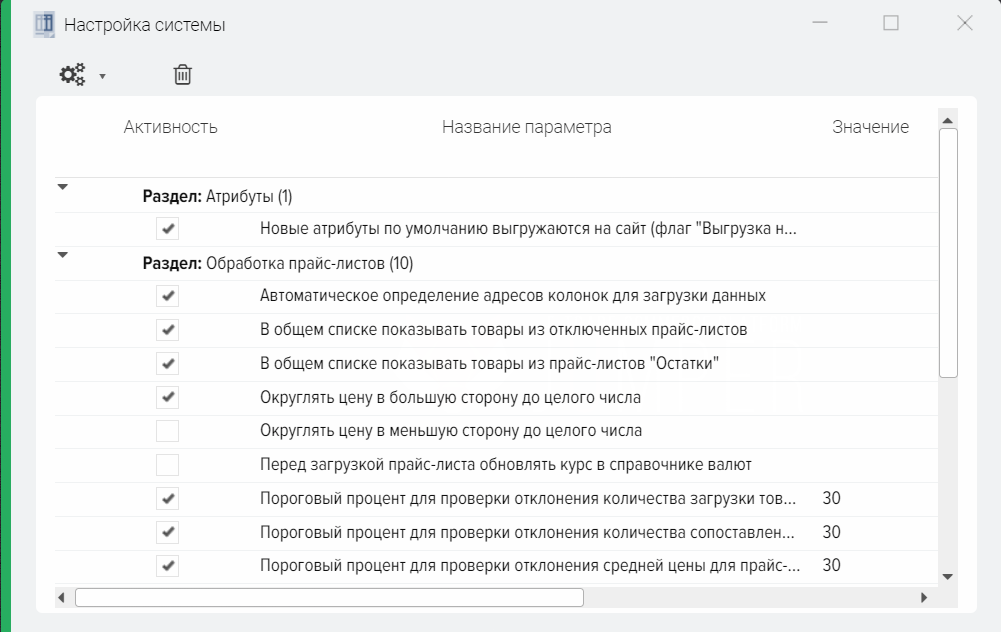Collapse the Атрибуты section
The width and height of the screenshot is (1001, 632).
63,187
